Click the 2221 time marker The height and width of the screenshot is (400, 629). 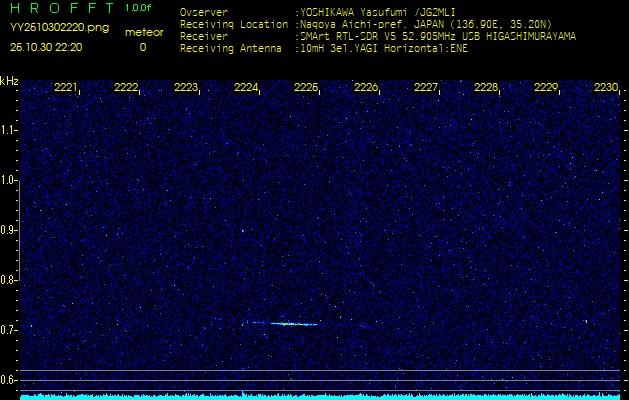click(x=66, y=88)
